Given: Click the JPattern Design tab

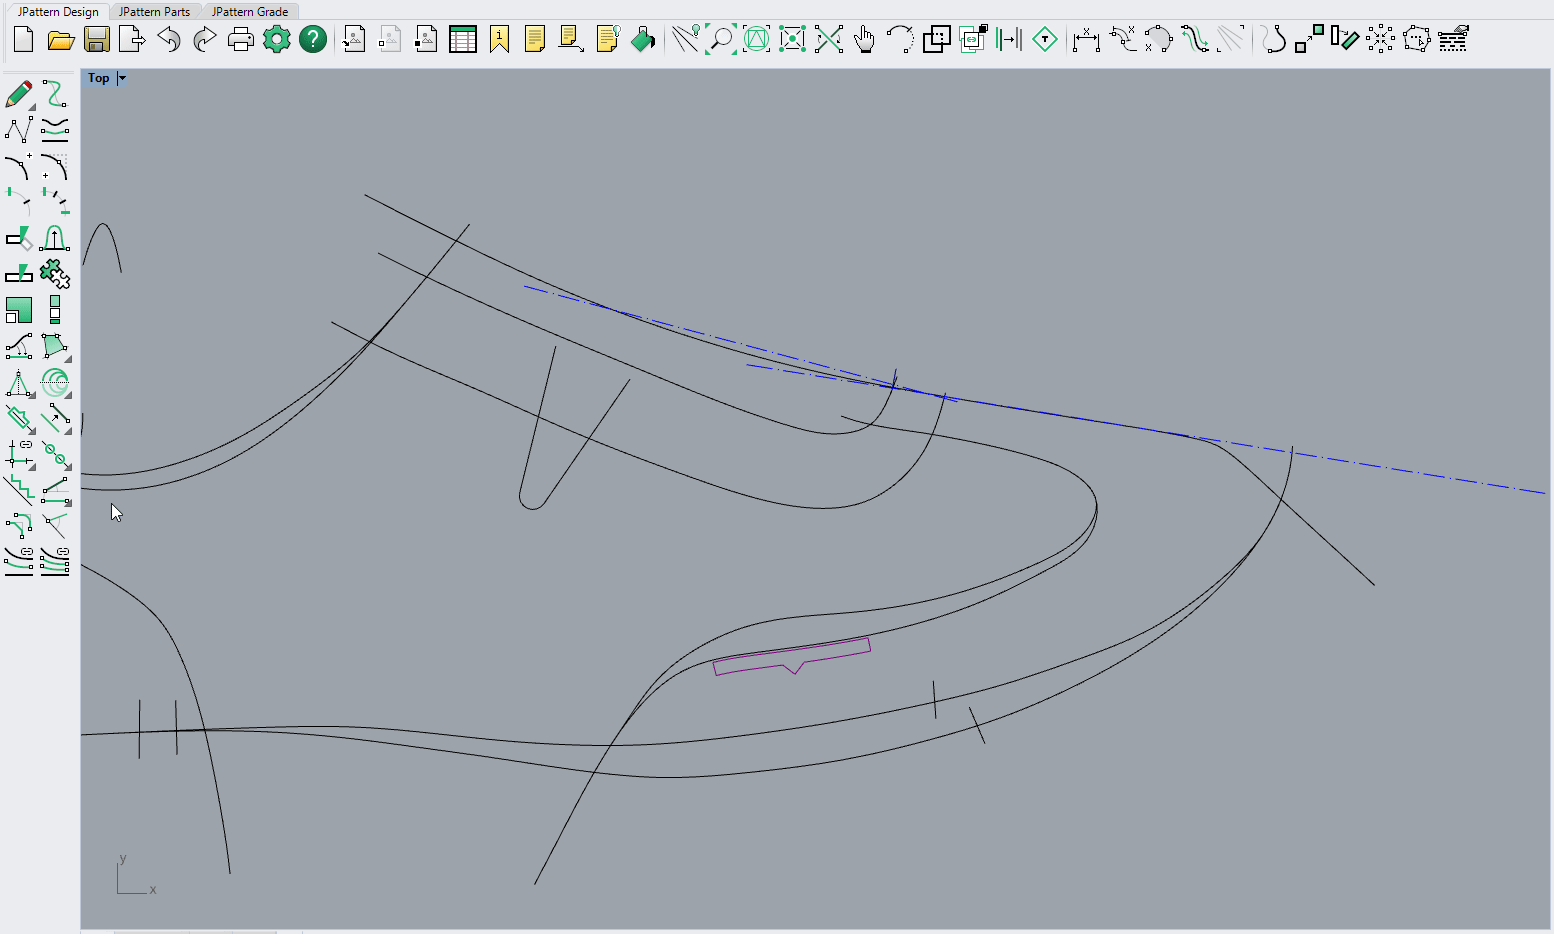Looking at the screenshot, I should pyautogui.click(x=58, y=12).
